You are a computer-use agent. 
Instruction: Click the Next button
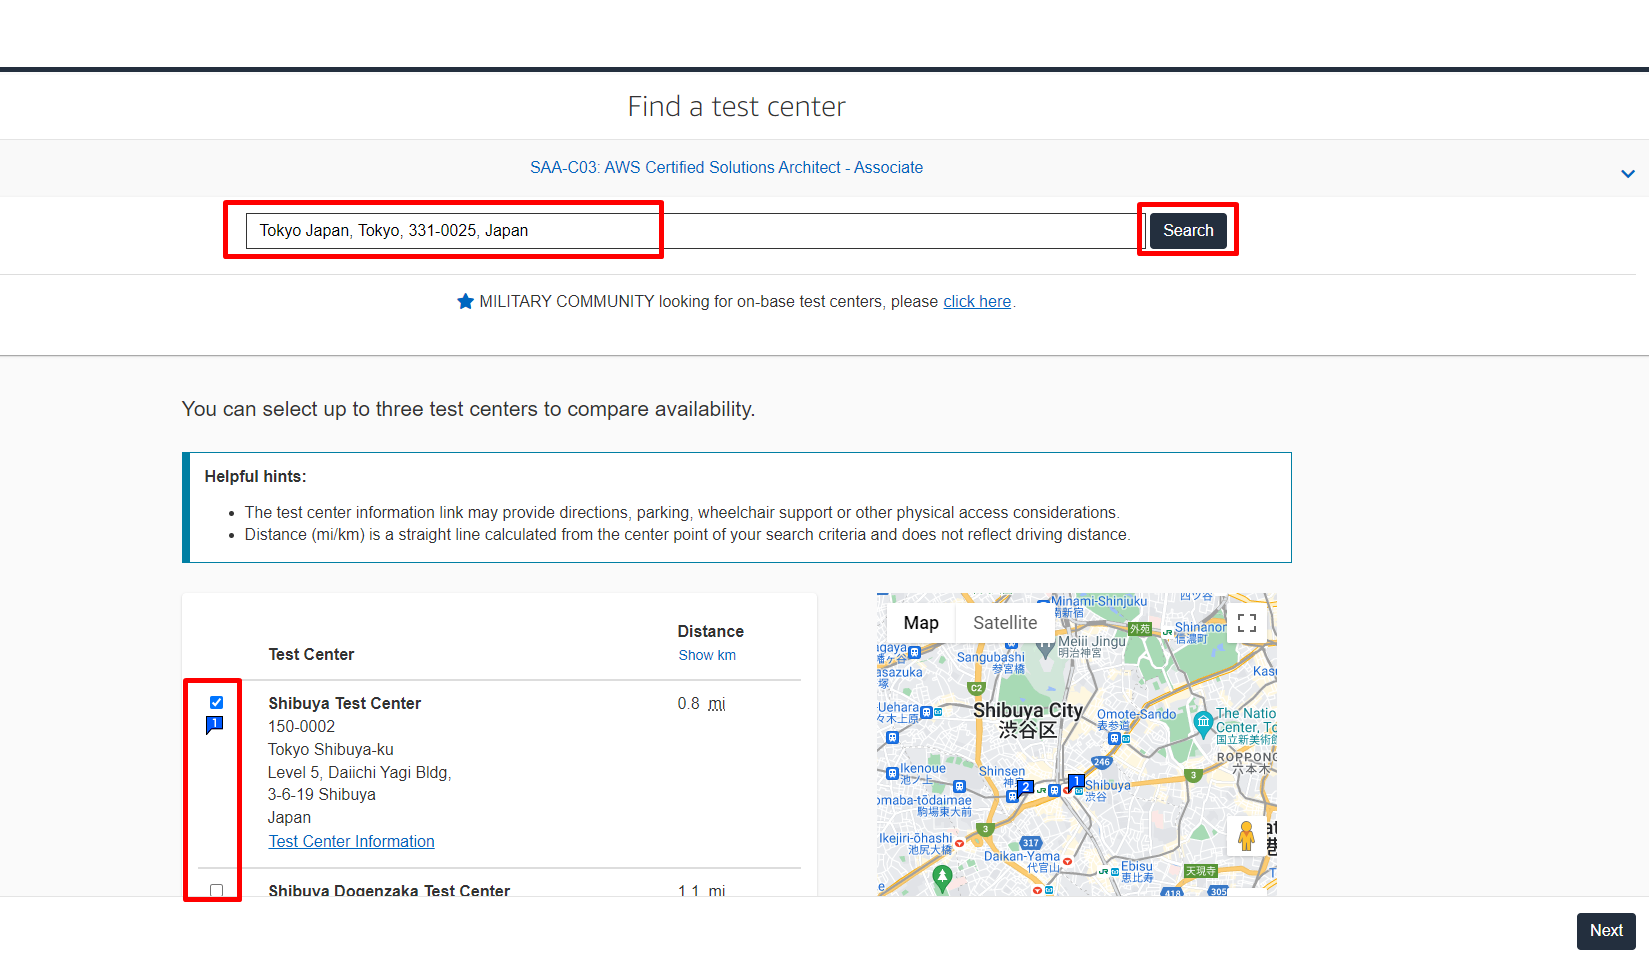(x=1605, y=931)
